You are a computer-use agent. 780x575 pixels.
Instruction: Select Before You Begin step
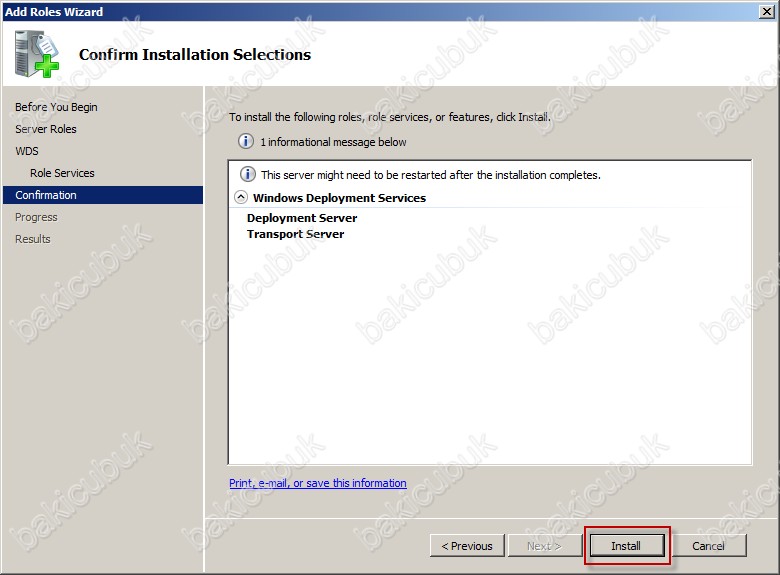pos(56,107)
